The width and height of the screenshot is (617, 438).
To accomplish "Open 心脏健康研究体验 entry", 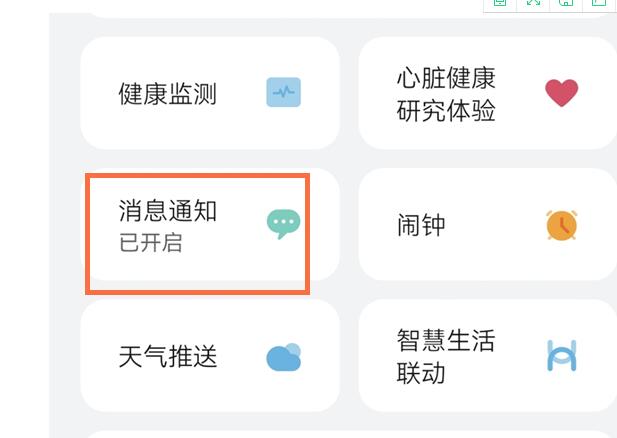I will coord(446,94).
